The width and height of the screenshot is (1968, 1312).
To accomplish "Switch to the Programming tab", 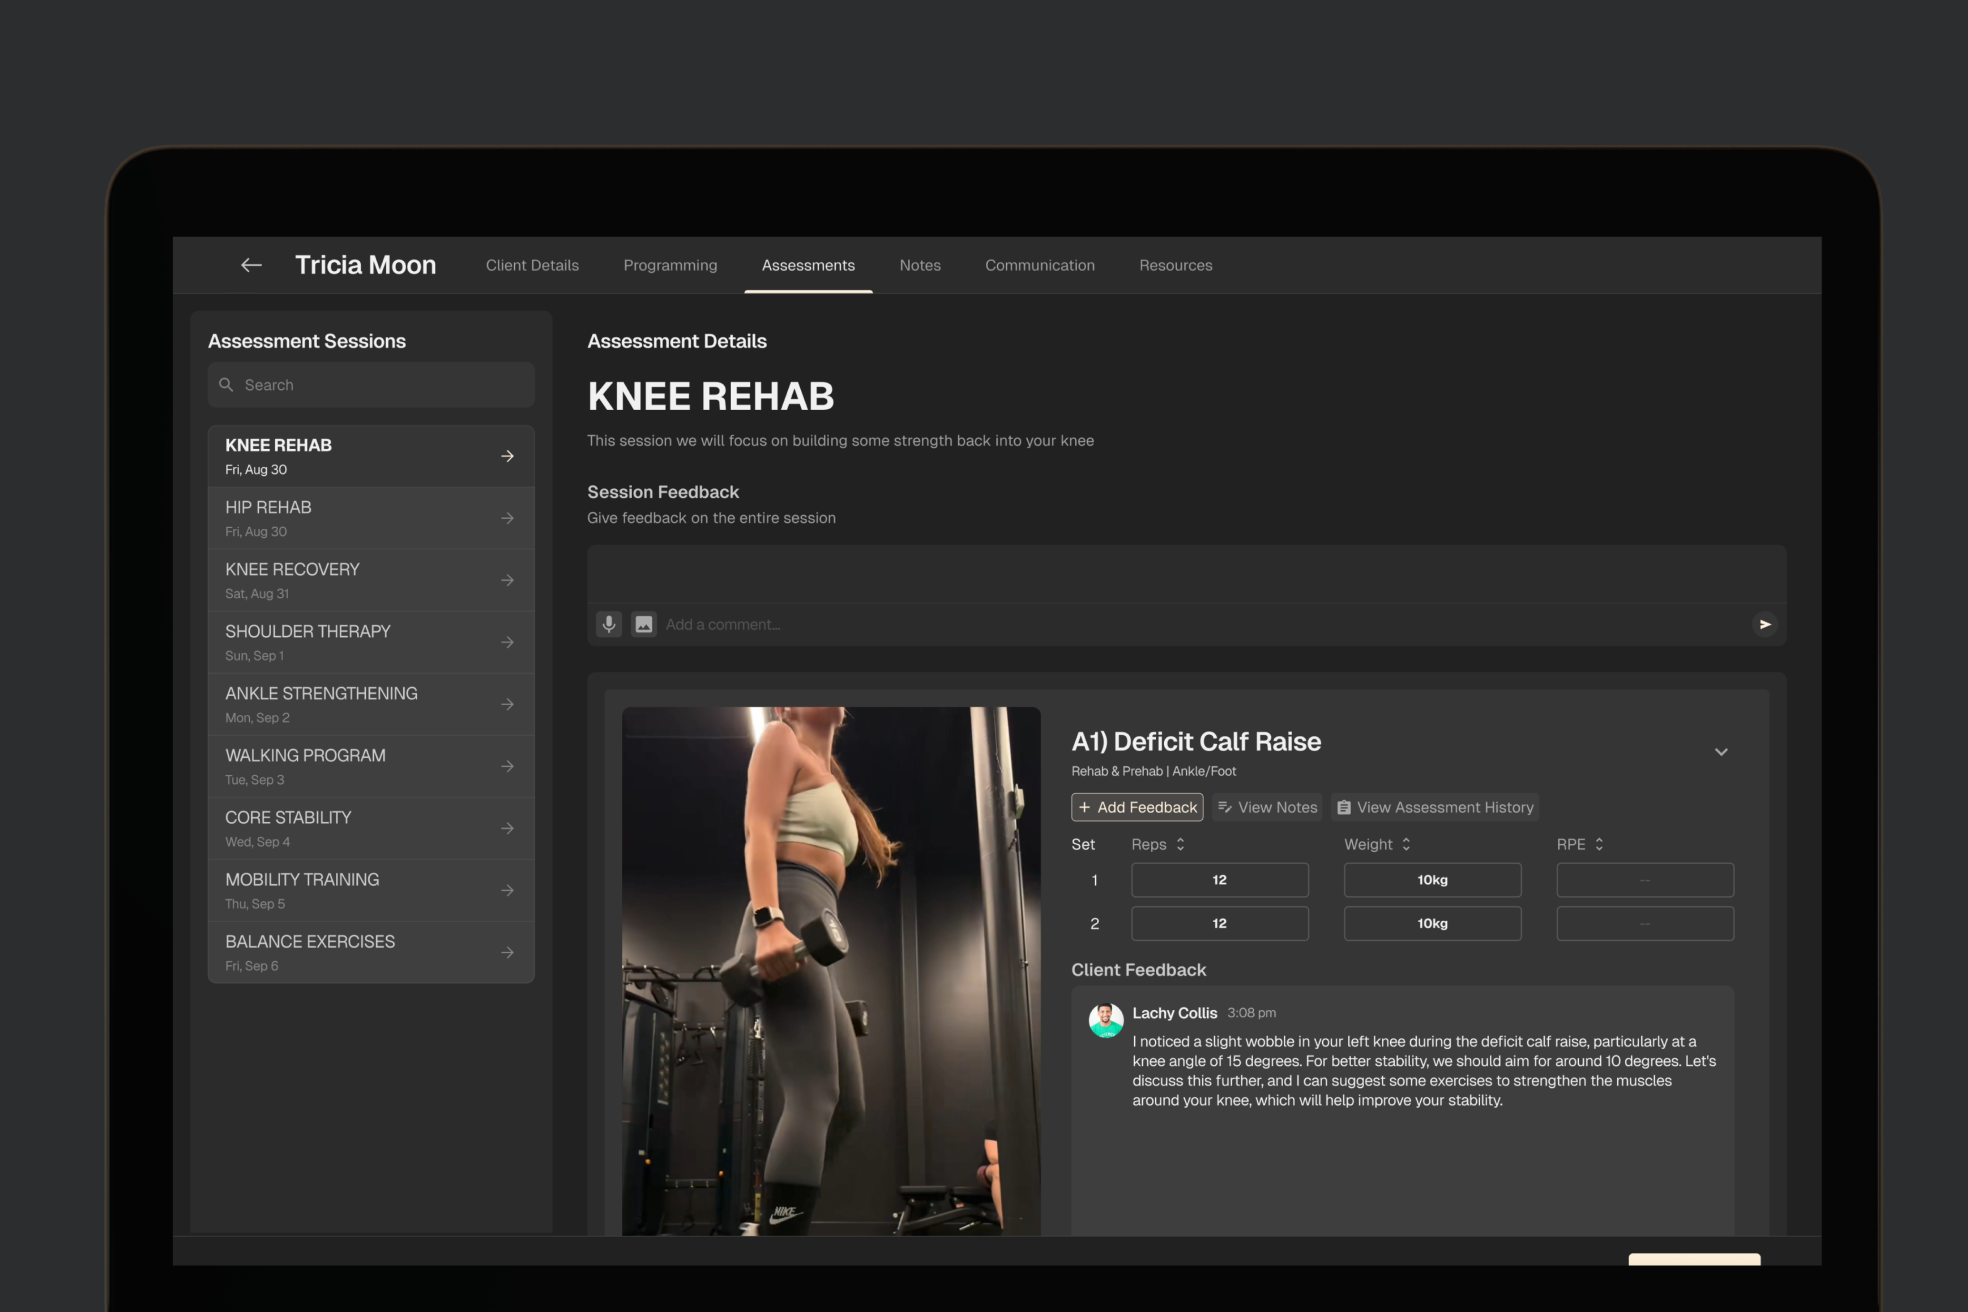I will pos(670,265).
